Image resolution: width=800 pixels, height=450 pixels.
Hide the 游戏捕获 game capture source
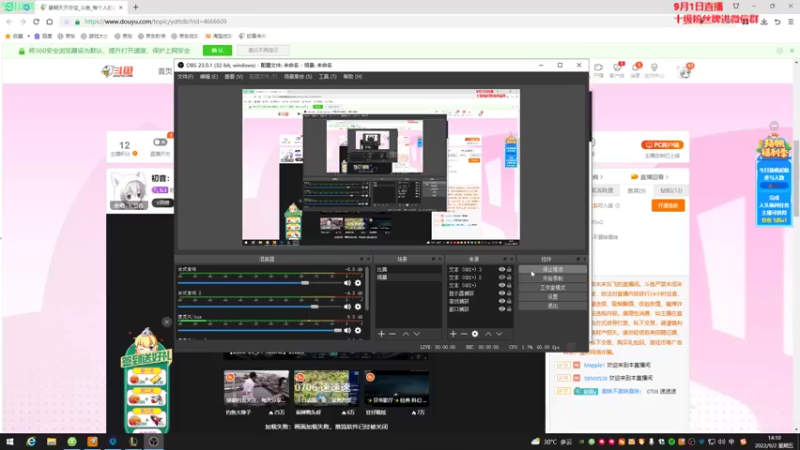point(502,301)
